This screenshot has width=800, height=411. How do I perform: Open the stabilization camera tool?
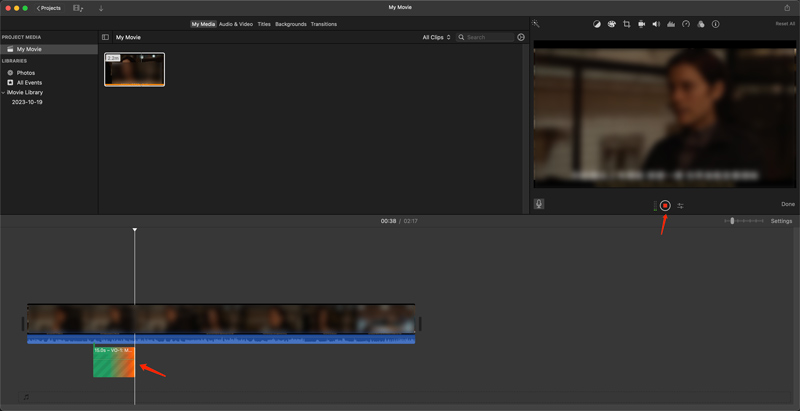pos(641,24)
